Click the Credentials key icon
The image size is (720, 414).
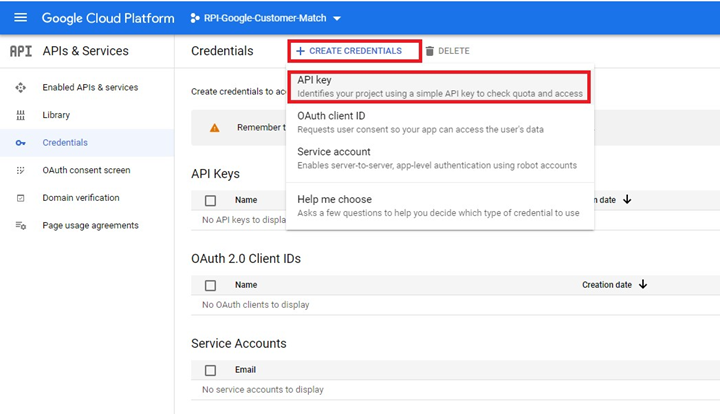pos(20,143)
